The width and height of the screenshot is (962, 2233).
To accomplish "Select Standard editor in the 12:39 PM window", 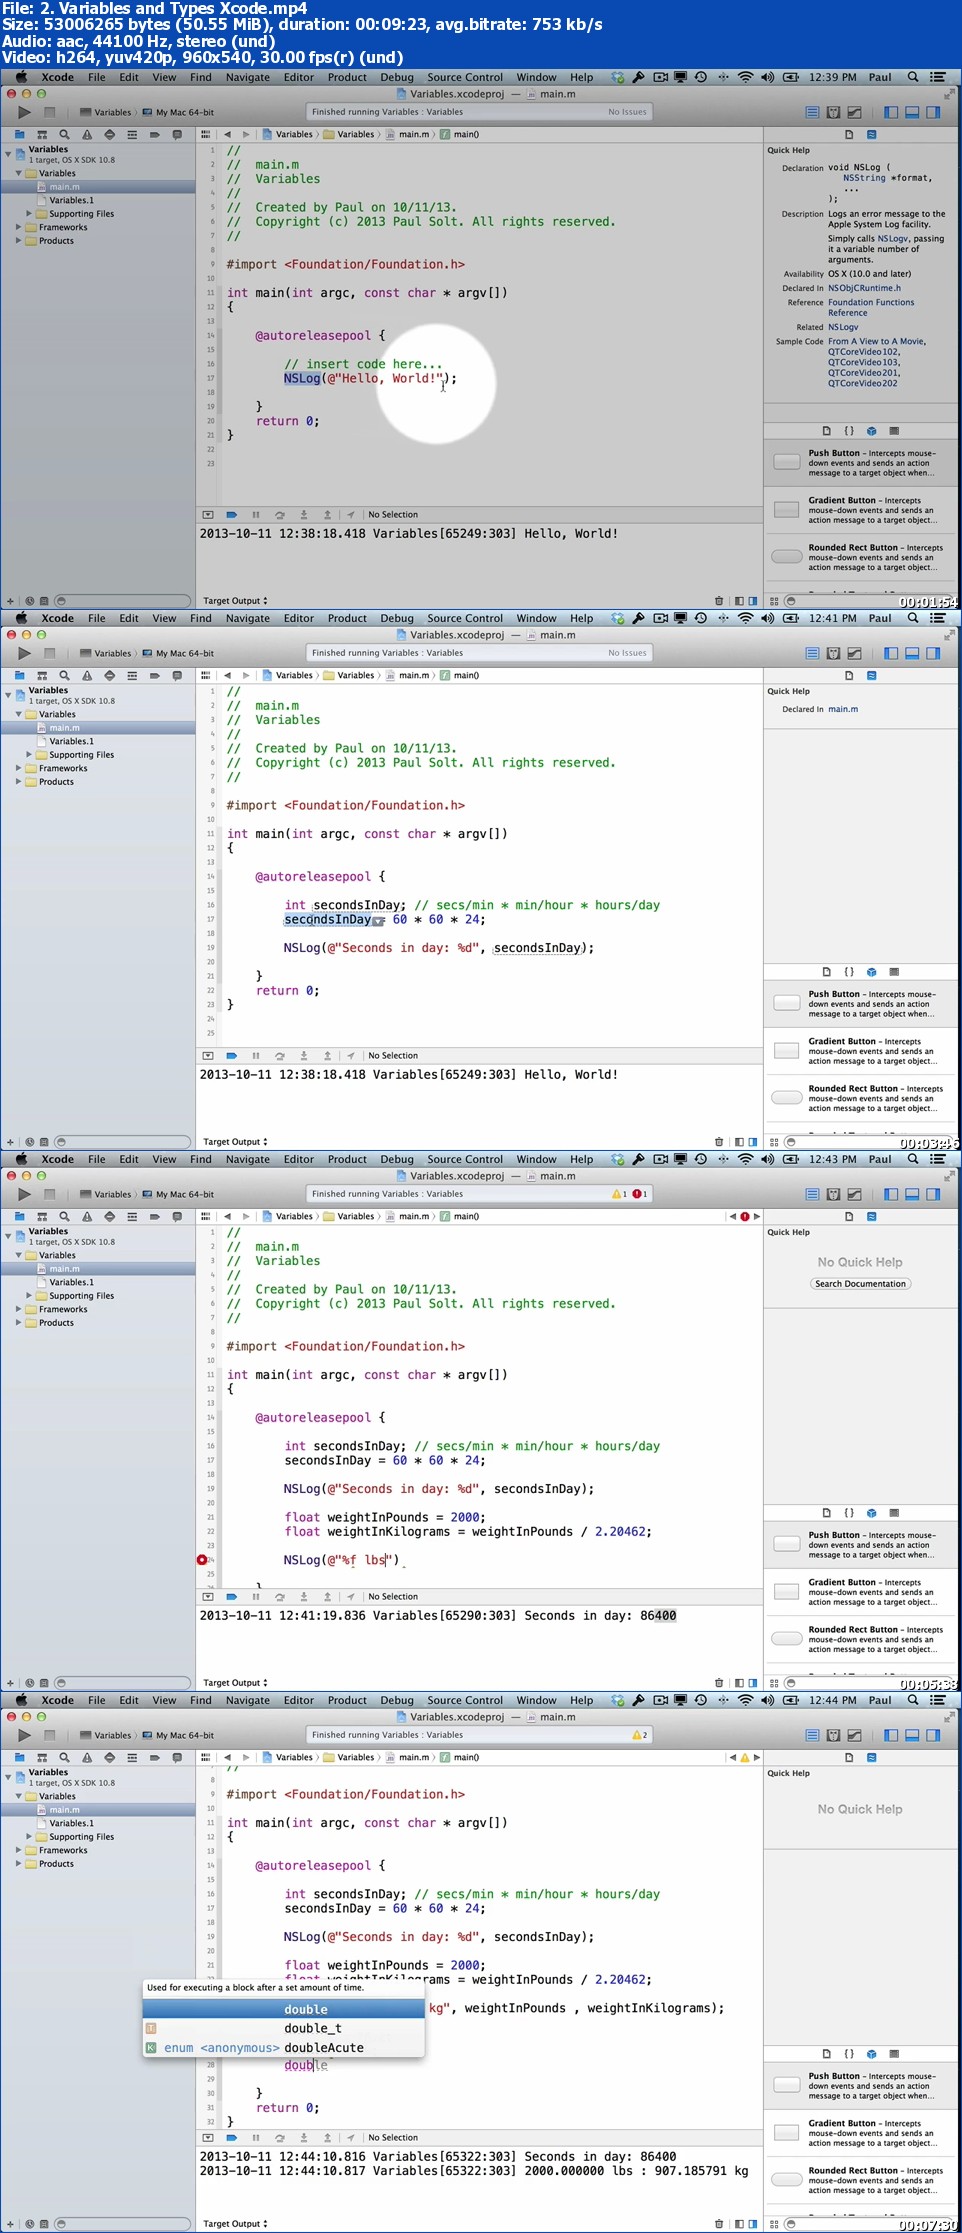I will 812,112.
